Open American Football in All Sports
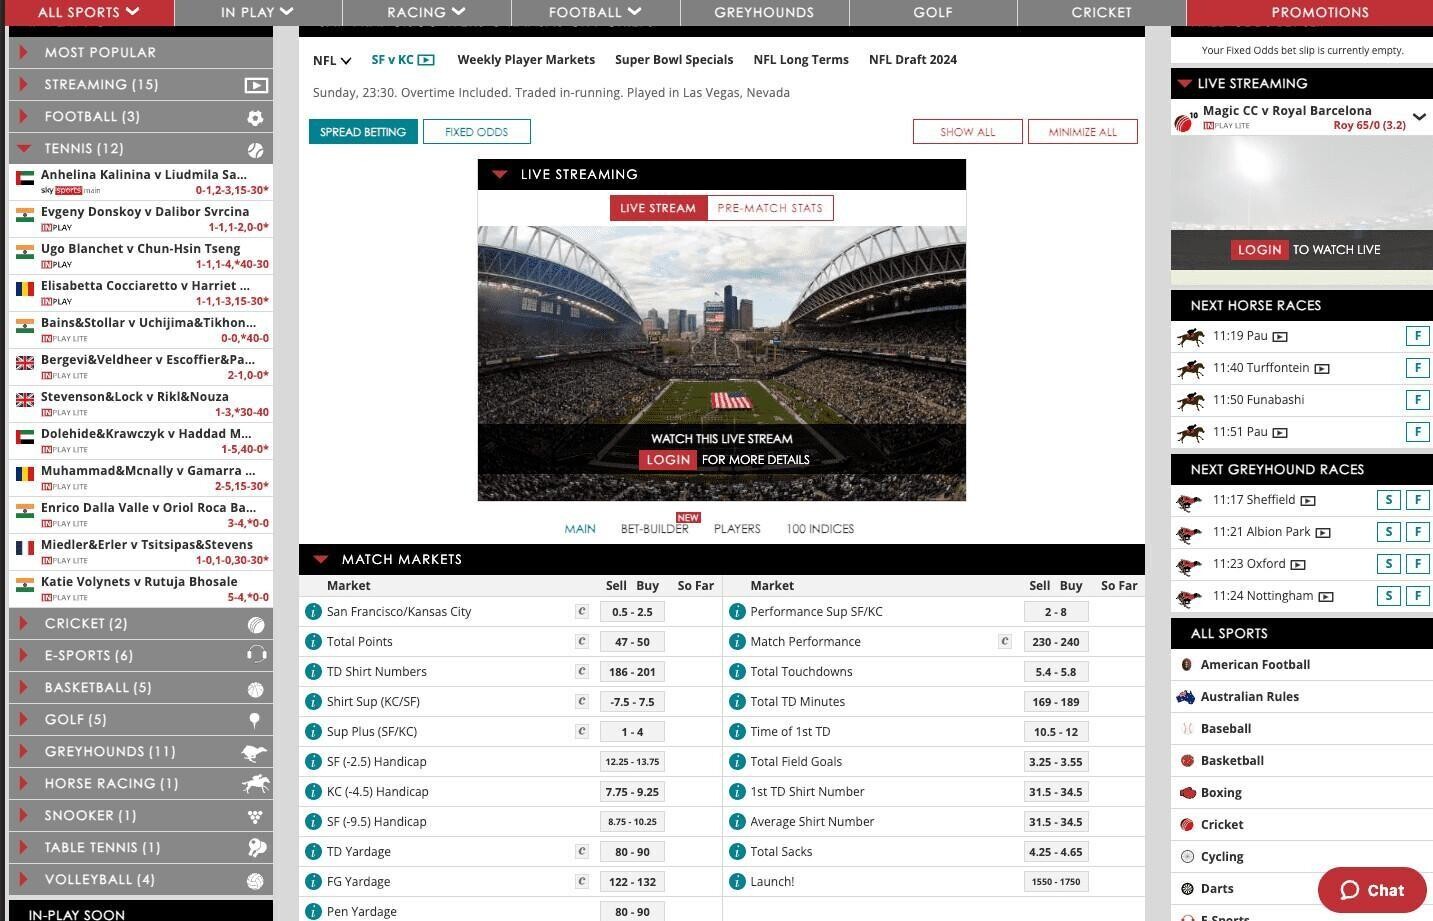 (1255, 665)
